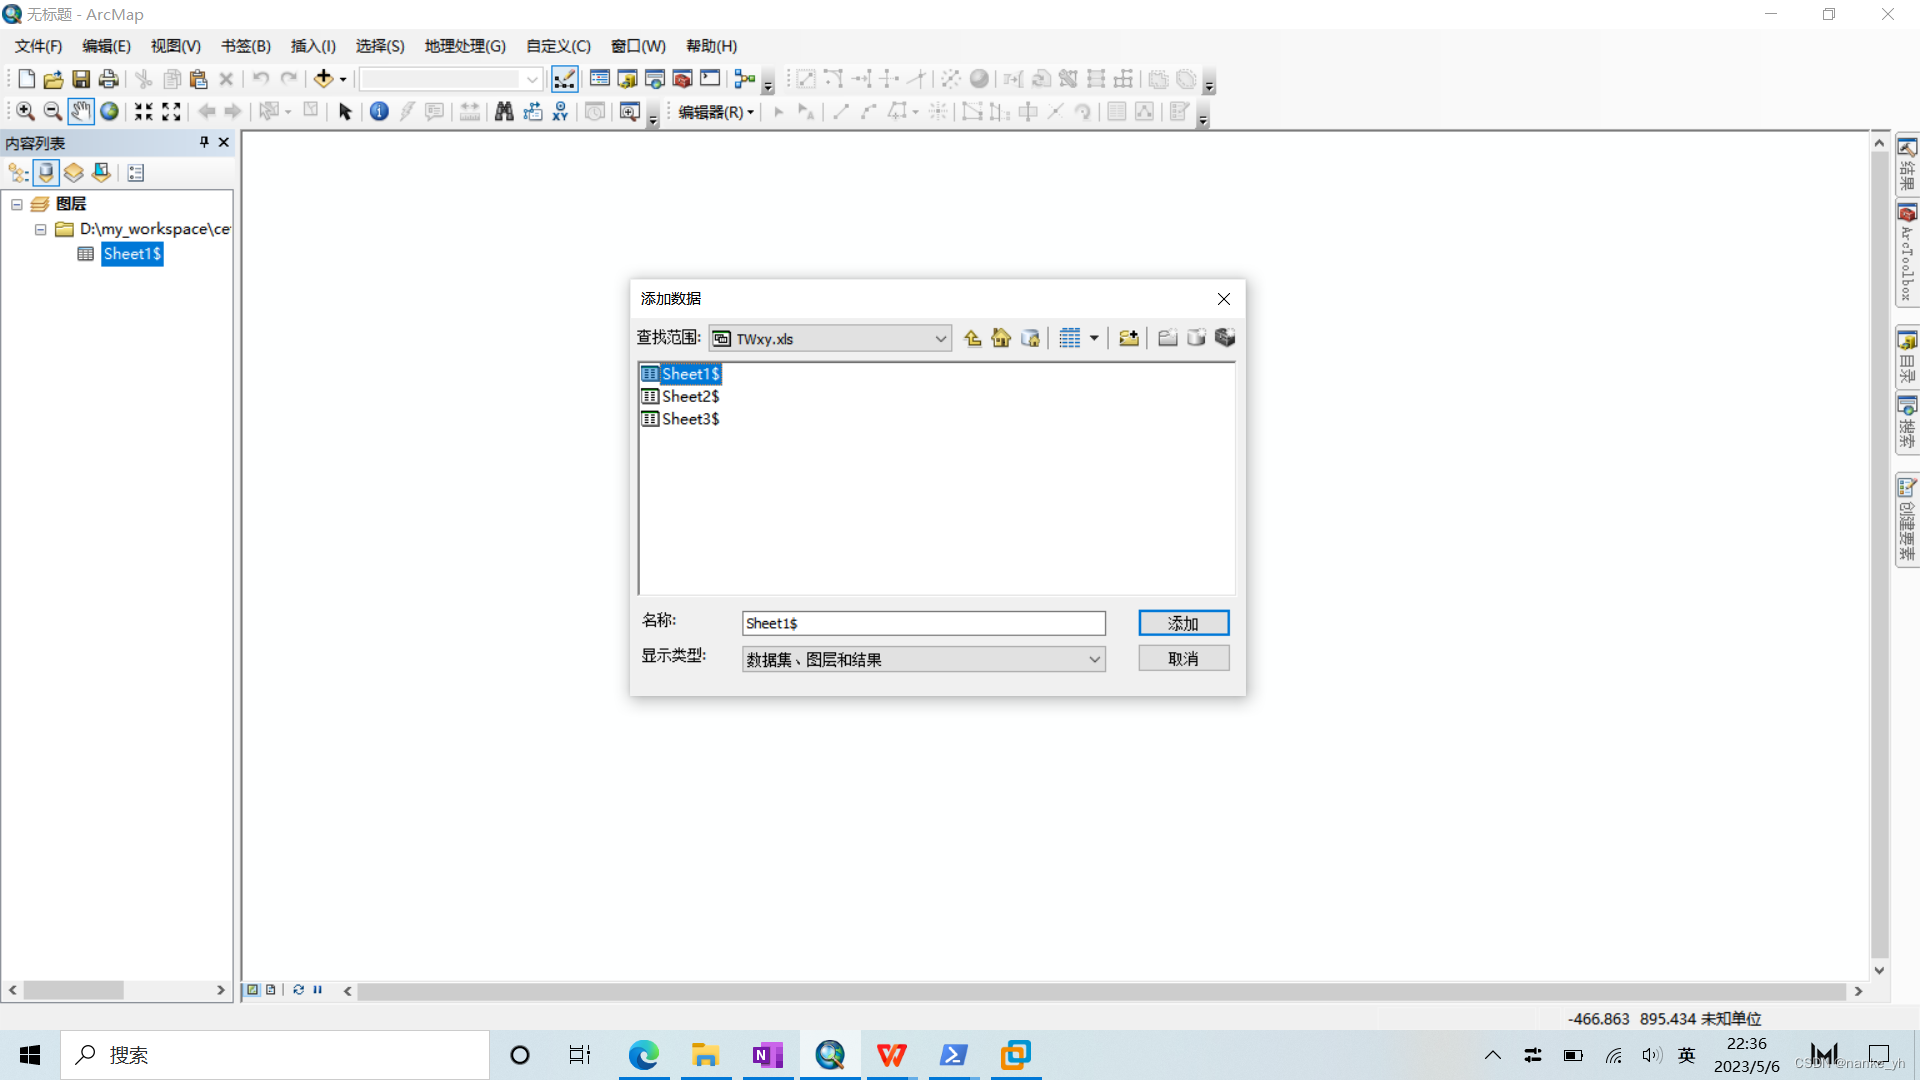
Task: Open the Geoprocessing (地理处理) menu
Action: (x=465, y=46)
